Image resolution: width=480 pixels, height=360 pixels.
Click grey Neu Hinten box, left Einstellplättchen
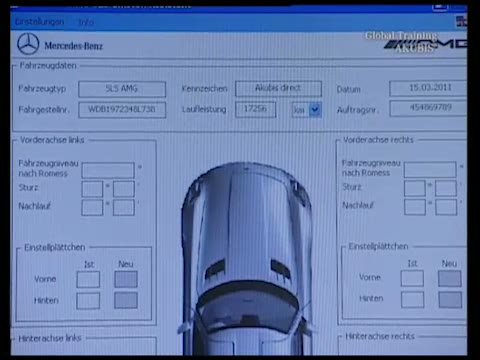pos(126,300)
